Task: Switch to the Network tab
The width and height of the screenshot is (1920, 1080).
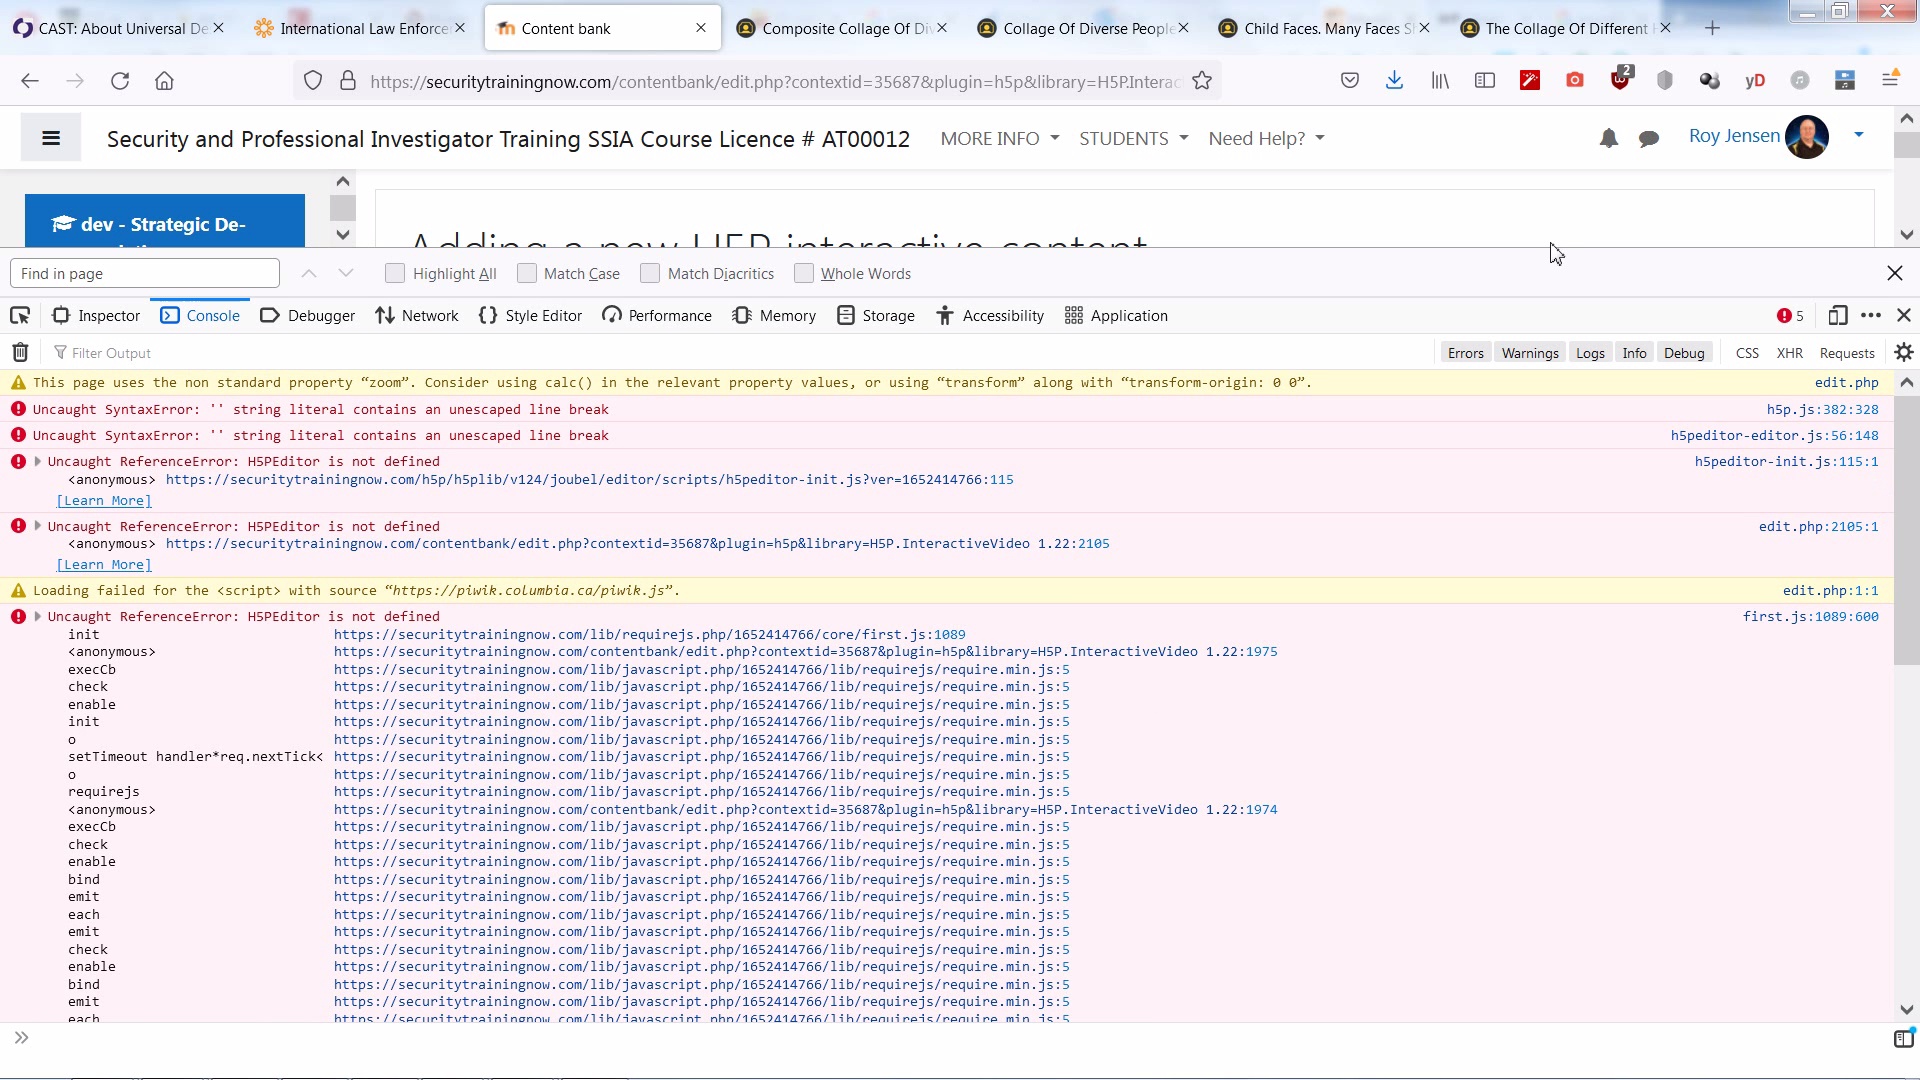Action: click(417, 316)
